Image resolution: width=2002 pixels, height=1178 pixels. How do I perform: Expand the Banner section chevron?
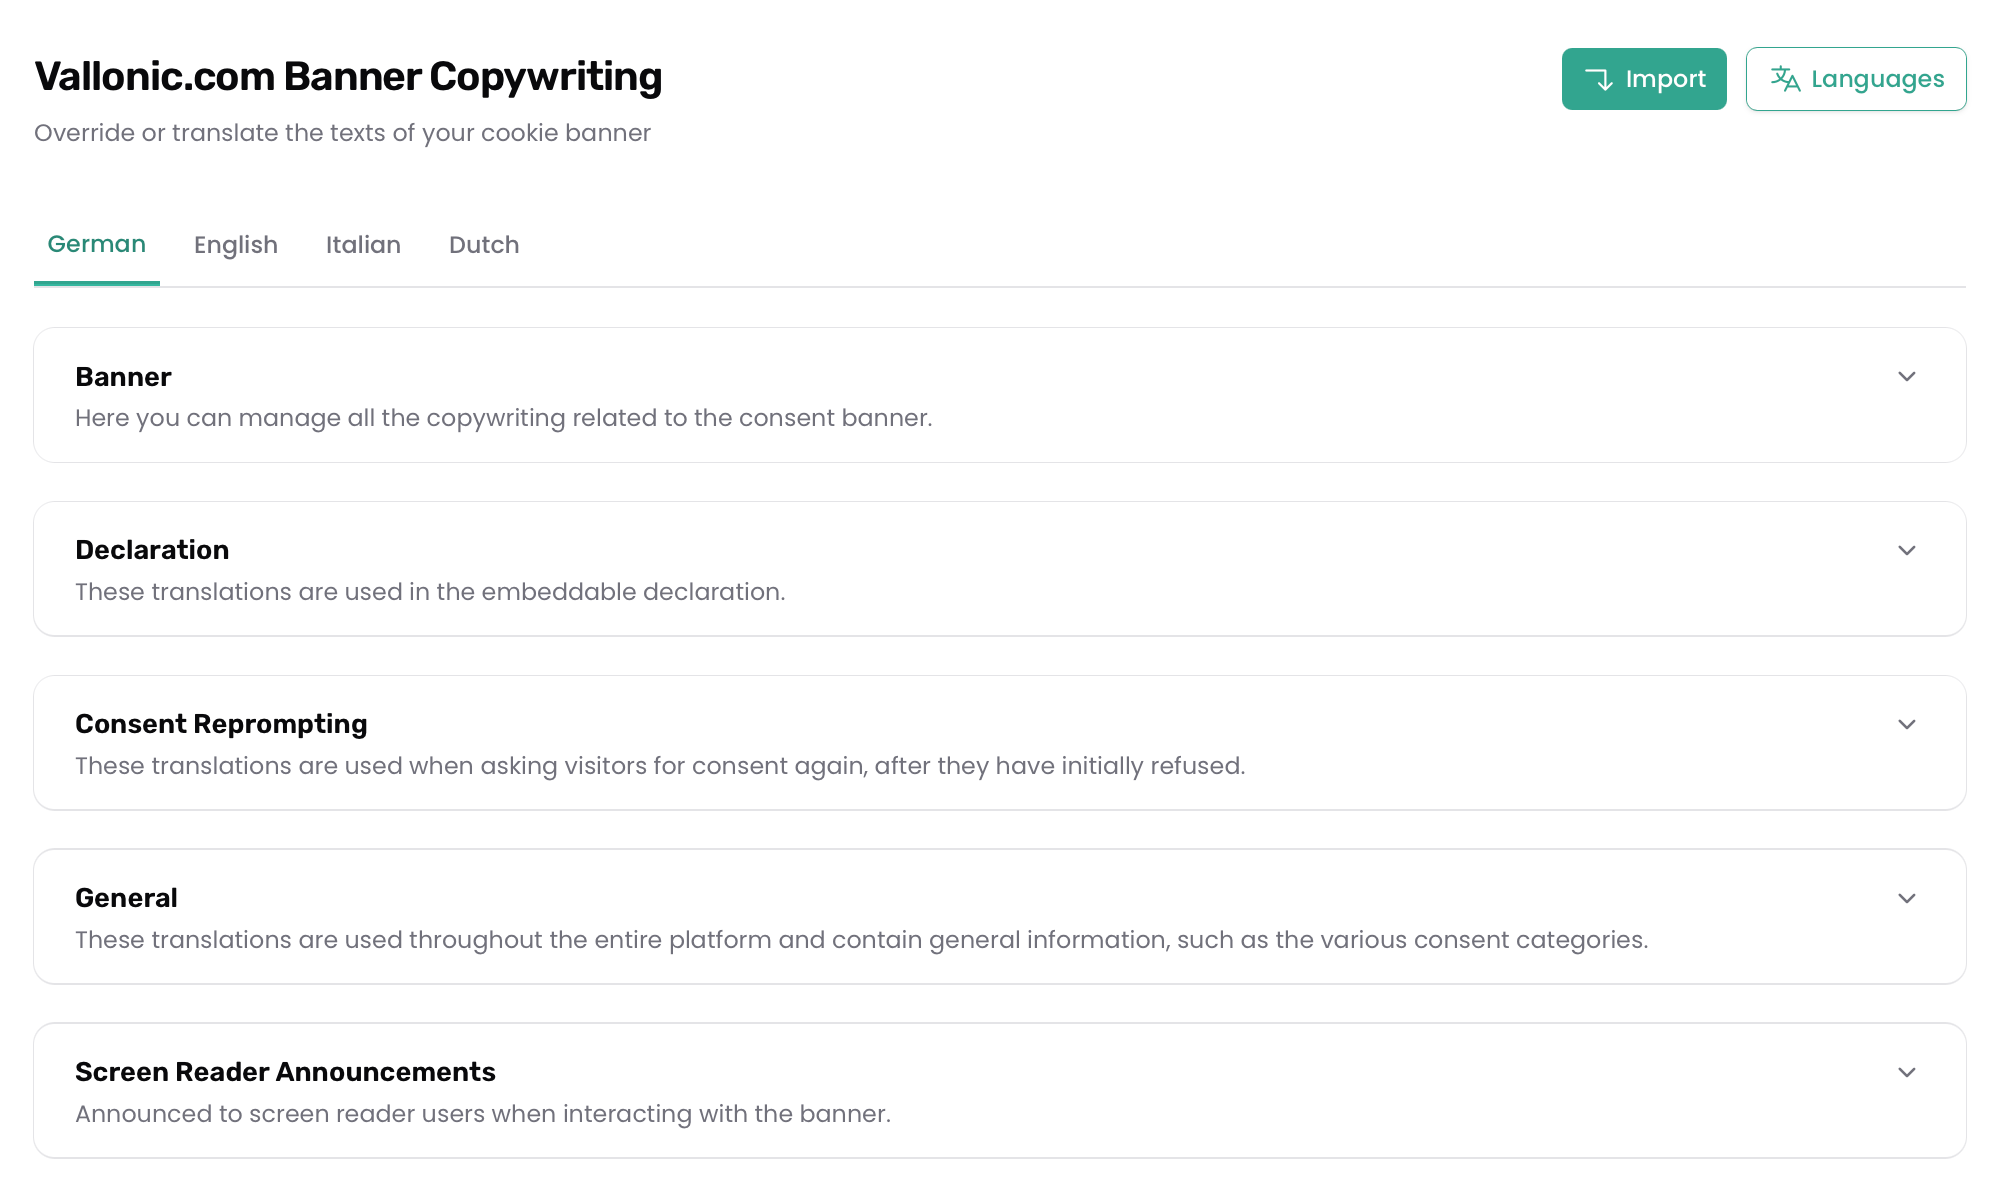[1907, 377]
